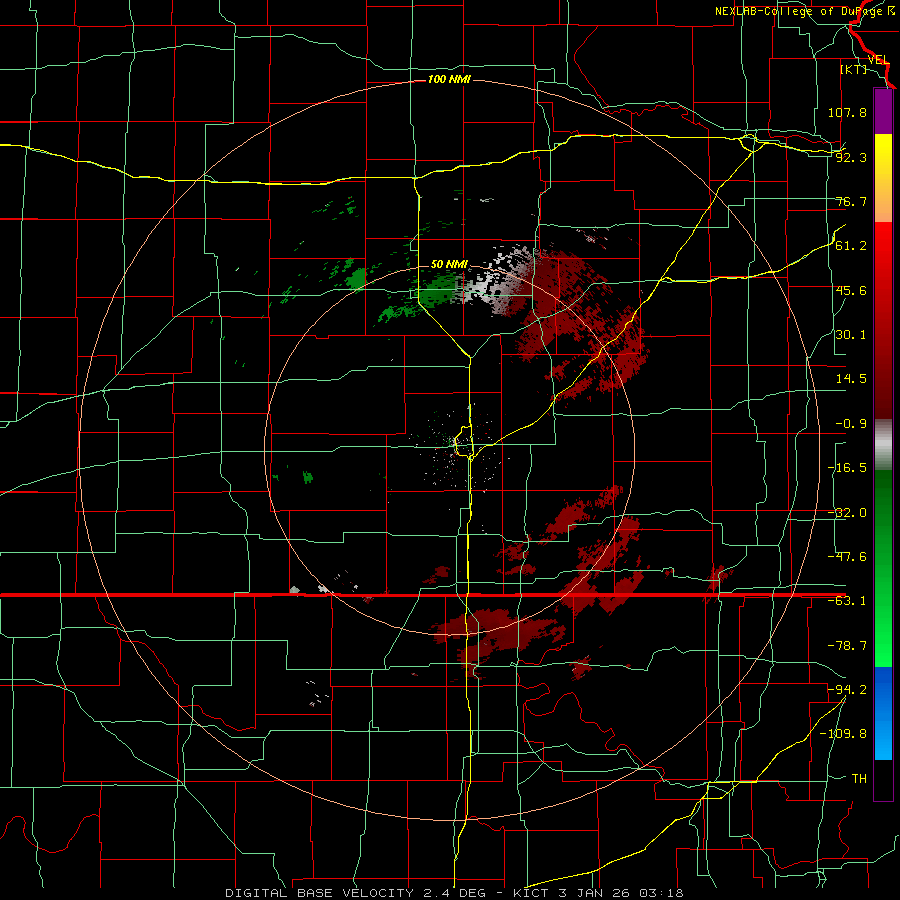Pick the dark TH segment of the color bar
The image size is (900, 900).
tap(883, 779)
